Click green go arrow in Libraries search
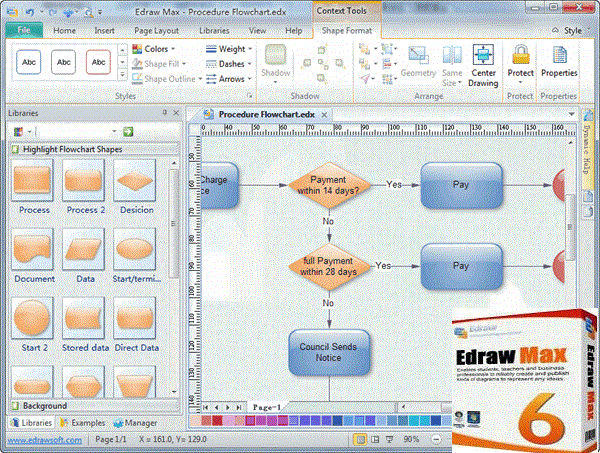Viewport: 600px width, 453px height. [128, 132]
